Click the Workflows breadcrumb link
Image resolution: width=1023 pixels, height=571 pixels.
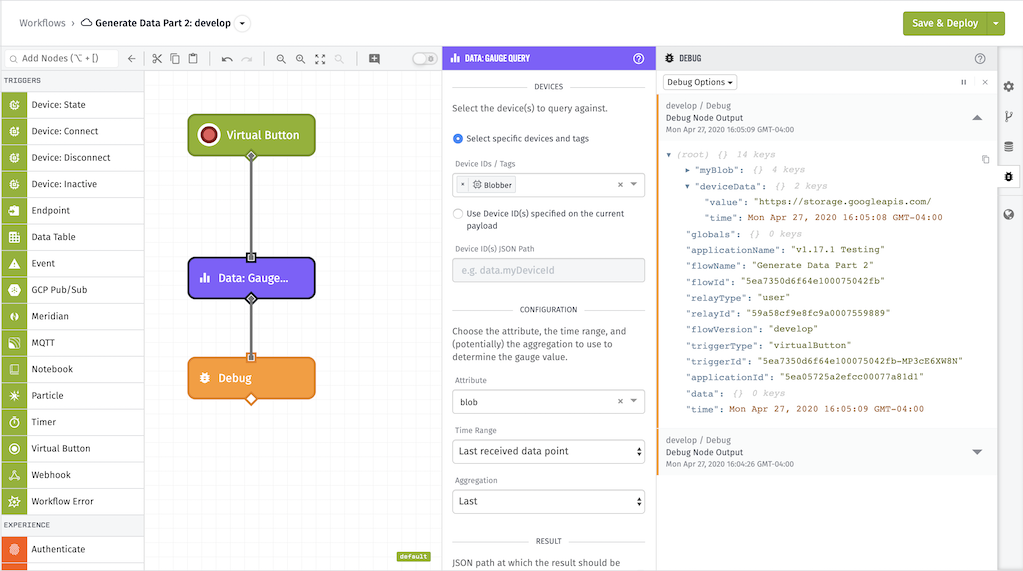(42, 23)
